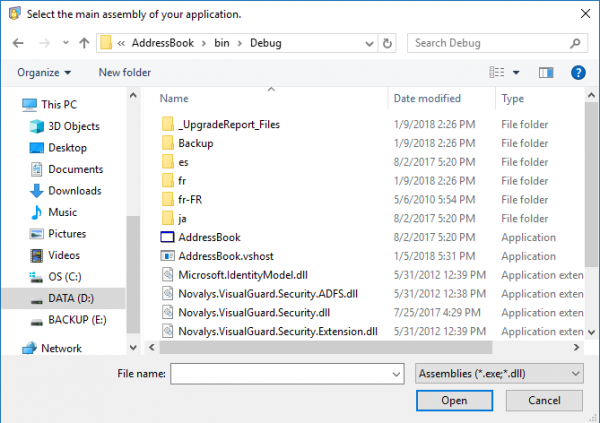Go up one folder level

(x=84, y=43)
